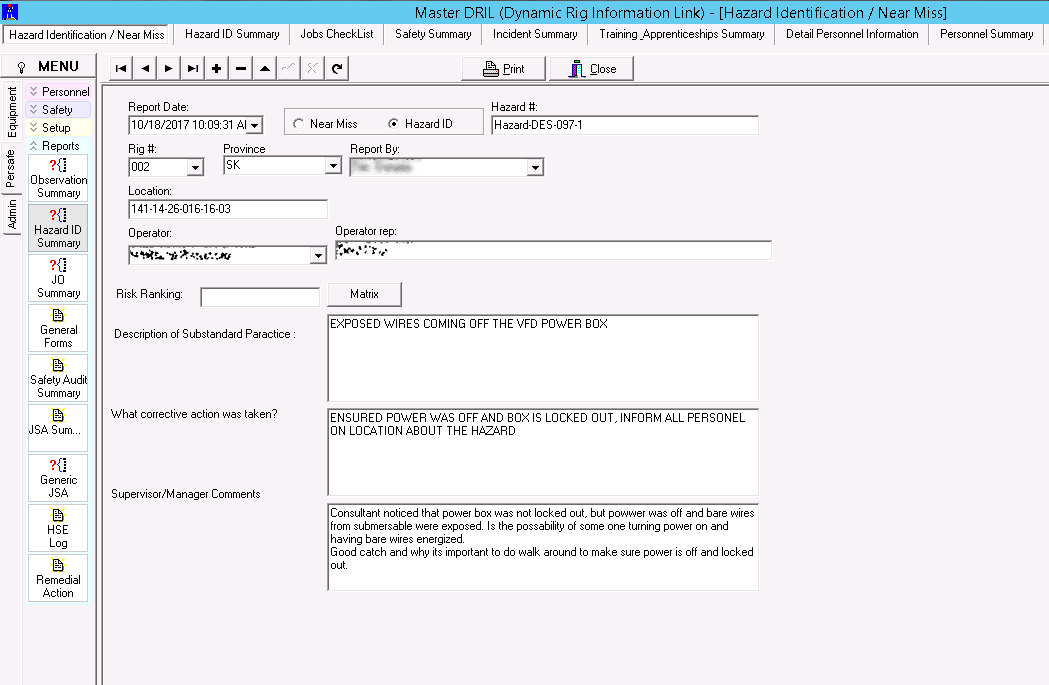Image resolution: width=1049 pixels, height=685 pixels.
Task: Open the Province dropdown
Action: [333, 165]
